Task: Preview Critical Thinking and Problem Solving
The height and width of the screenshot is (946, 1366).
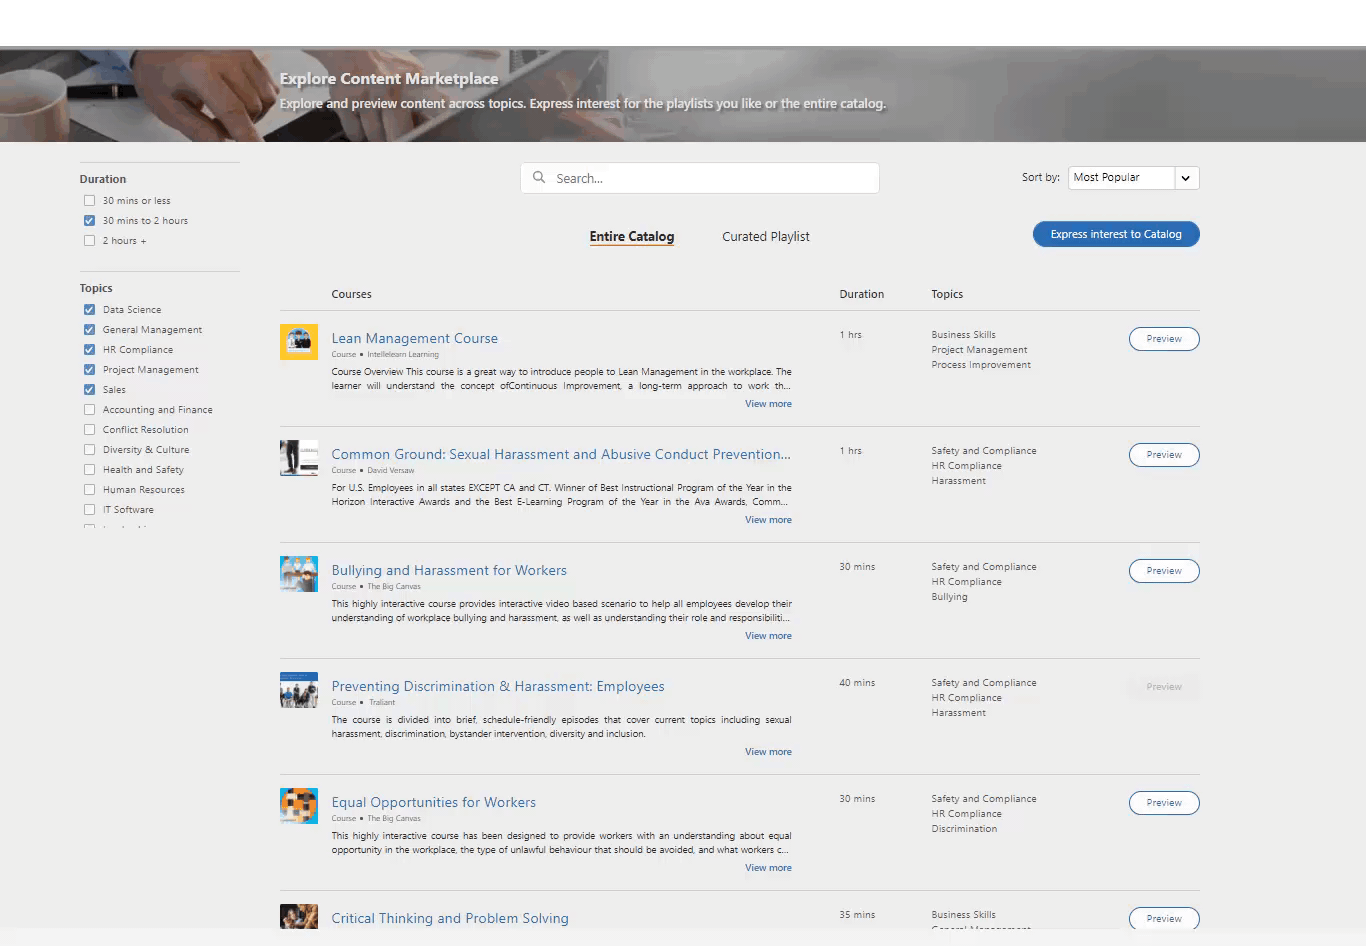Action: (1164, 919)
